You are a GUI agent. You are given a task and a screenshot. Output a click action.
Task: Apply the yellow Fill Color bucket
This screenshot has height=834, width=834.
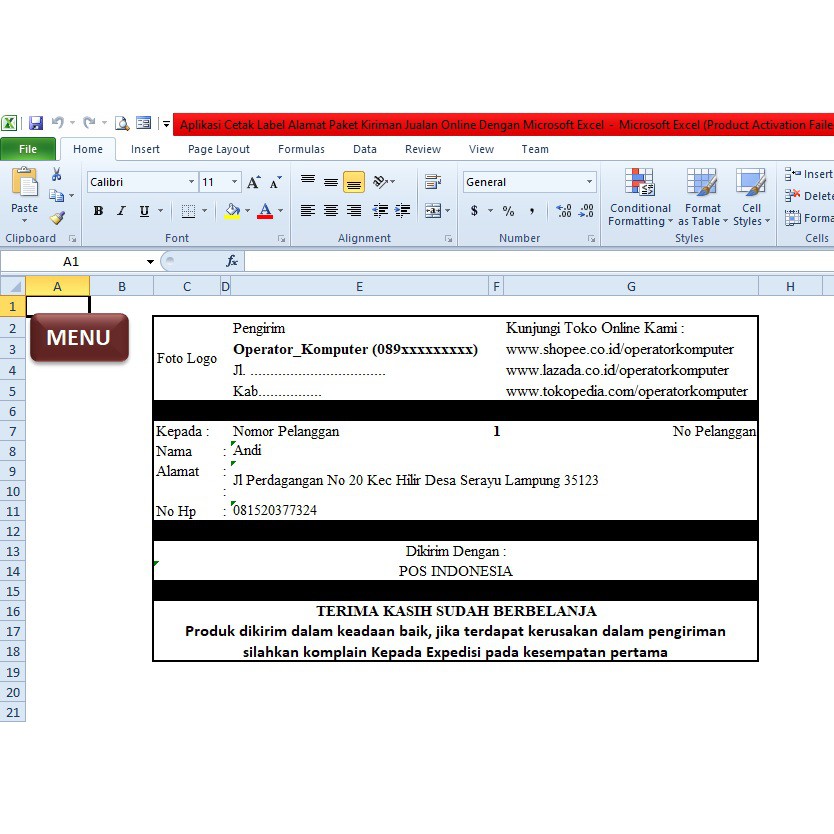tap(232, 211)
